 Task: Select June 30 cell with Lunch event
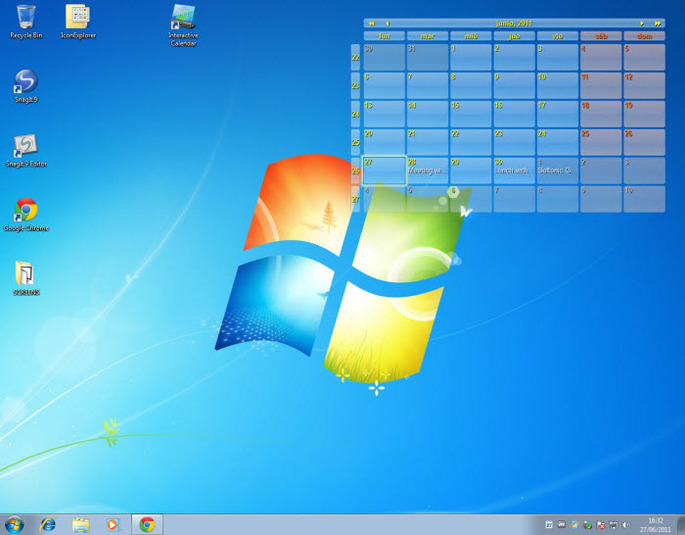[x=513, y=170]
